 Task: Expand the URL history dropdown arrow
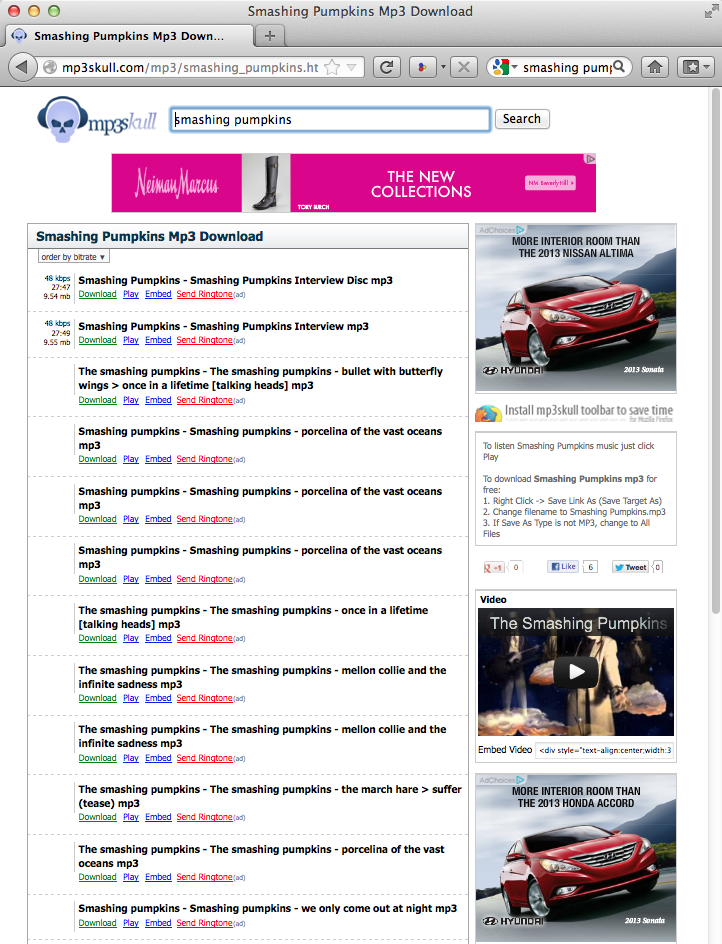(353, 67)
